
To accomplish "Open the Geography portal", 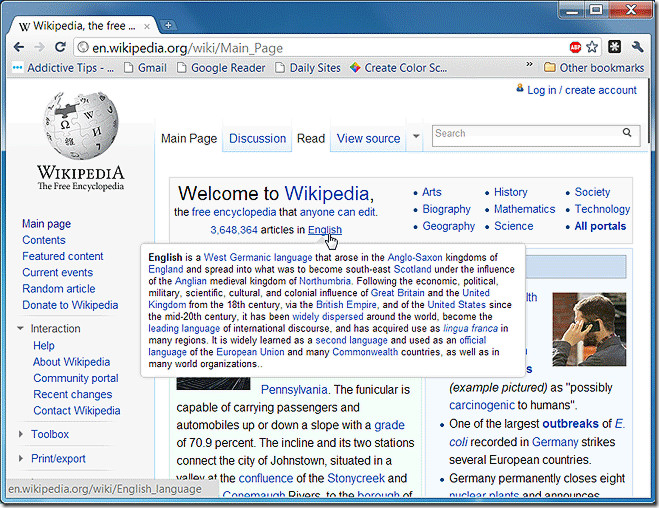I will [448, 226].
